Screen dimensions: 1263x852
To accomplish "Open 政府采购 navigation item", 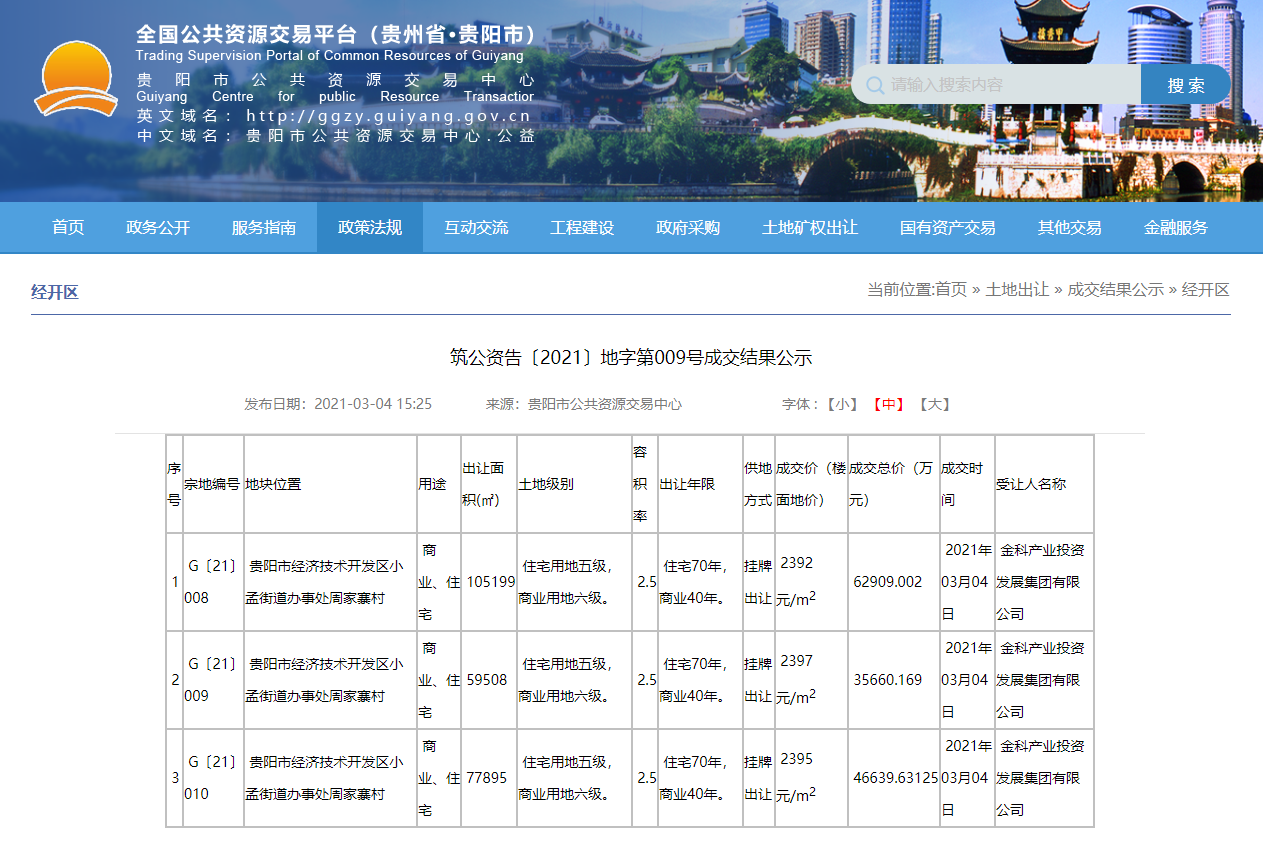I will coord(688,228).
